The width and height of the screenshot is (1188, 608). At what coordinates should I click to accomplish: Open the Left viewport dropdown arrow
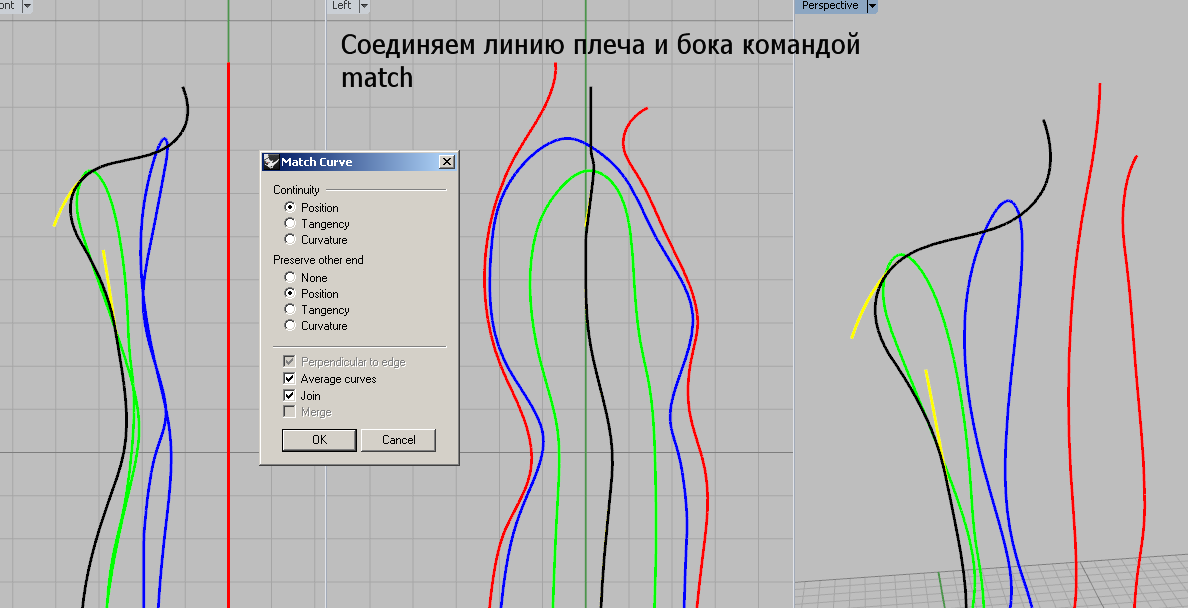pyautogui.click(x=364, y=5)
